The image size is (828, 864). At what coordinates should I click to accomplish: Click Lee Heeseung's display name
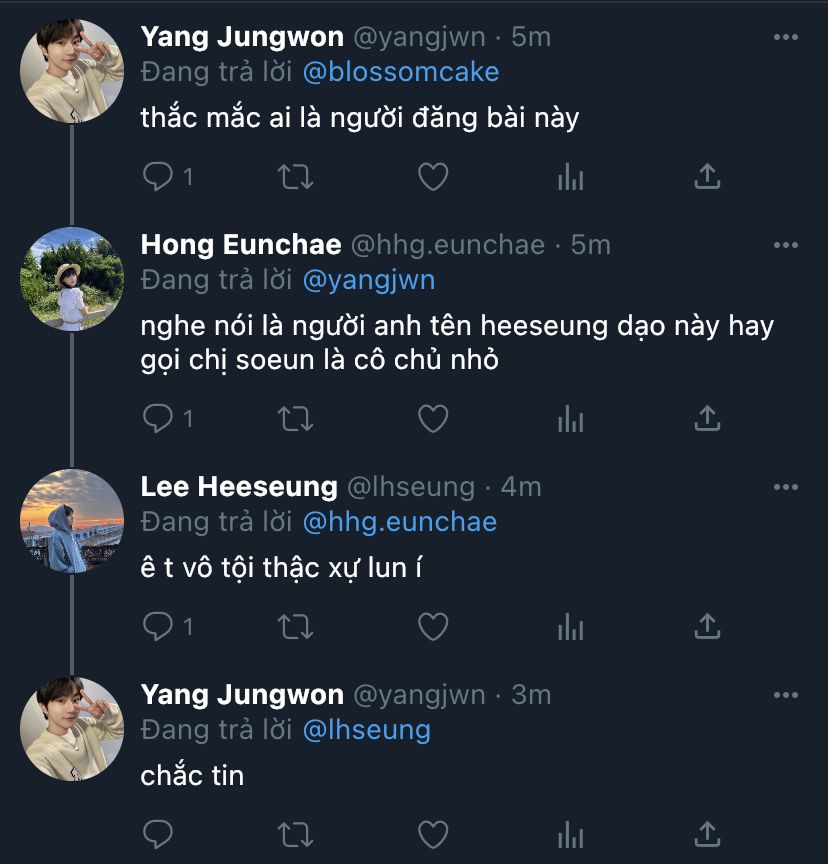pos(239,487)
